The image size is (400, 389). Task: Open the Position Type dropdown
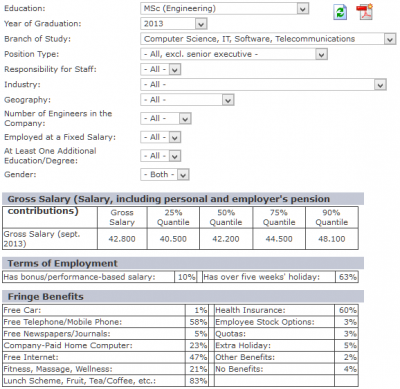coord(234,54)
